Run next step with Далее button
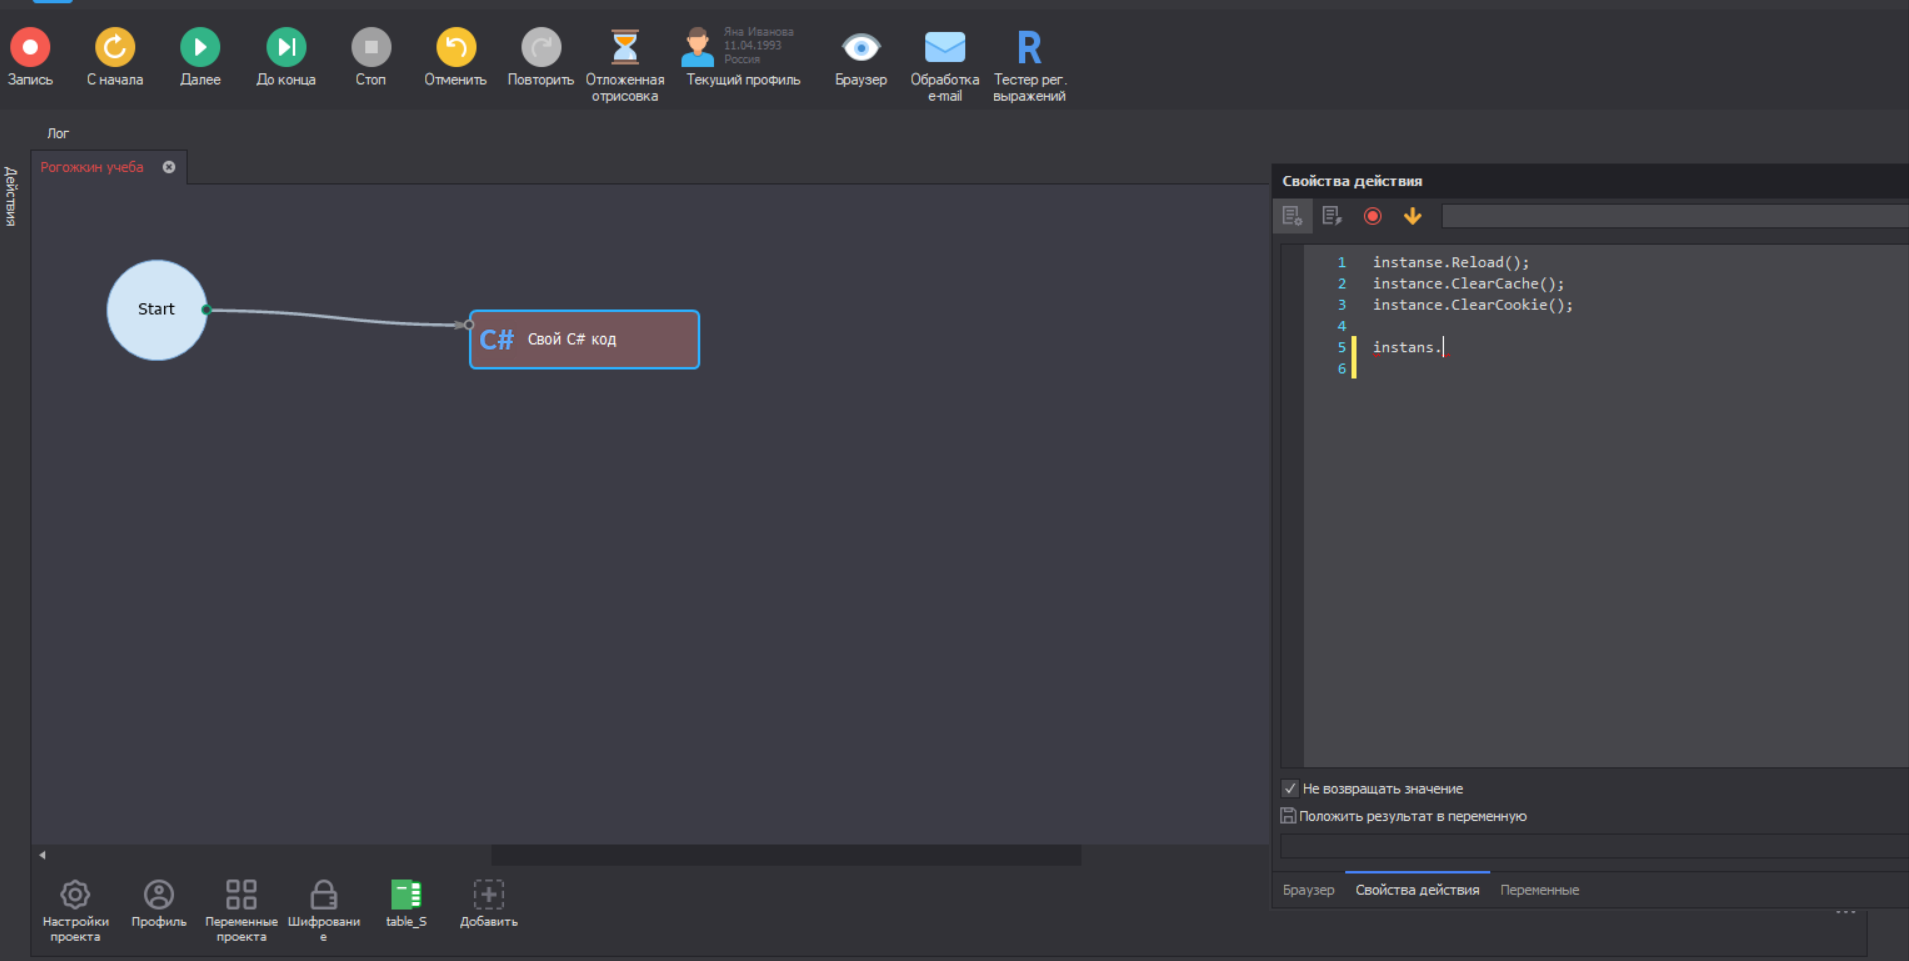Viewport: 1909px width, 961px height. (x=200, y=48)
